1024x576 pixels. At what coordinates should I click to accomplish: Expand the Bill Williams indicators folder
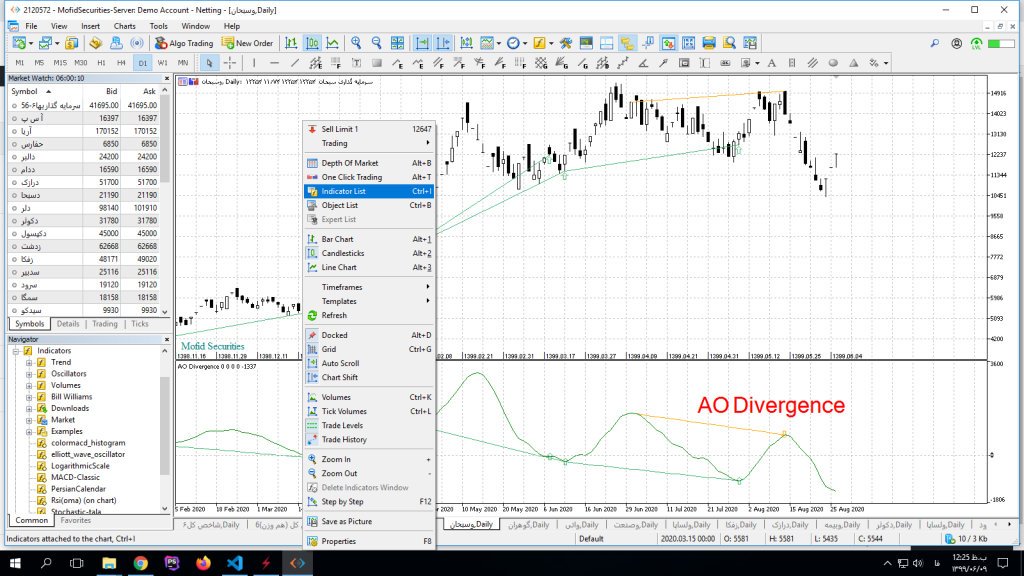click(30, 397)
